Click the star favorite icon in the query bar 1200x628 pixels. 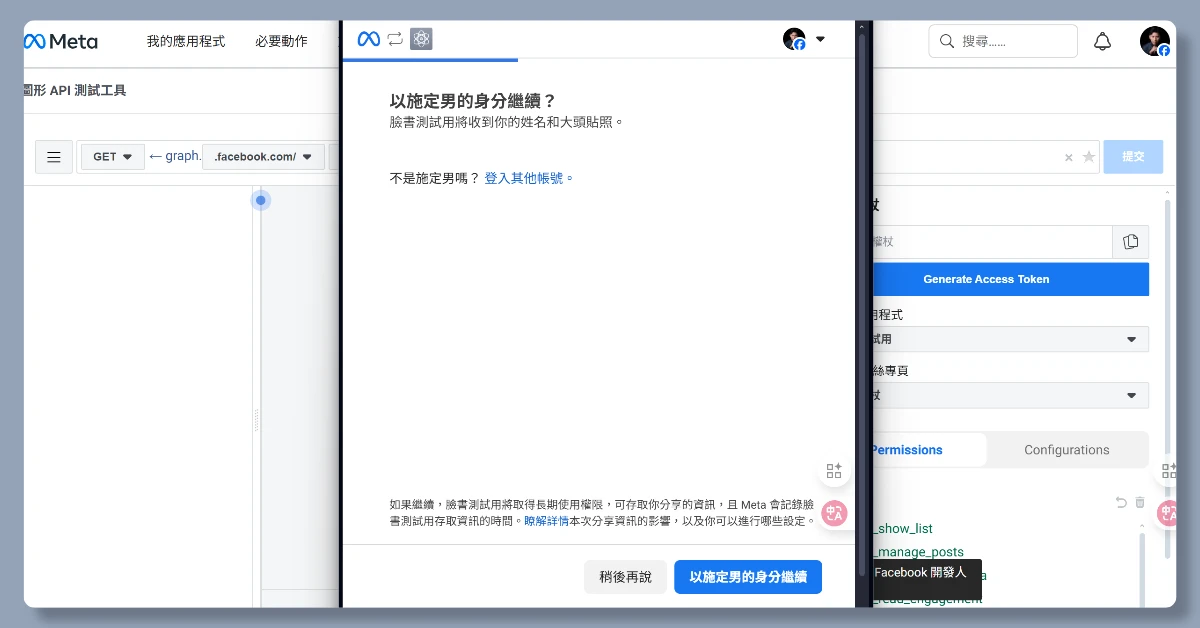(x=1089, y=157)
